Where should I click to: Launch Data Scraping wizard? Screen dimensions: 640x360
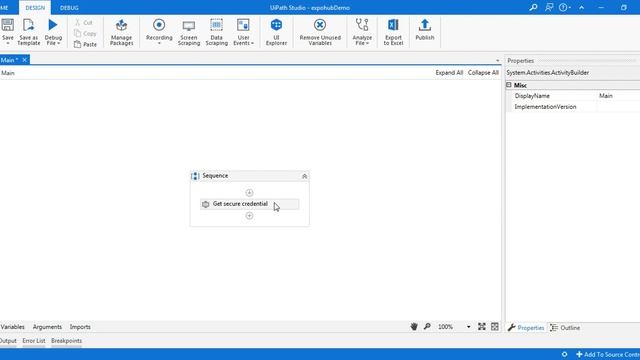click(x=216, y=31)
